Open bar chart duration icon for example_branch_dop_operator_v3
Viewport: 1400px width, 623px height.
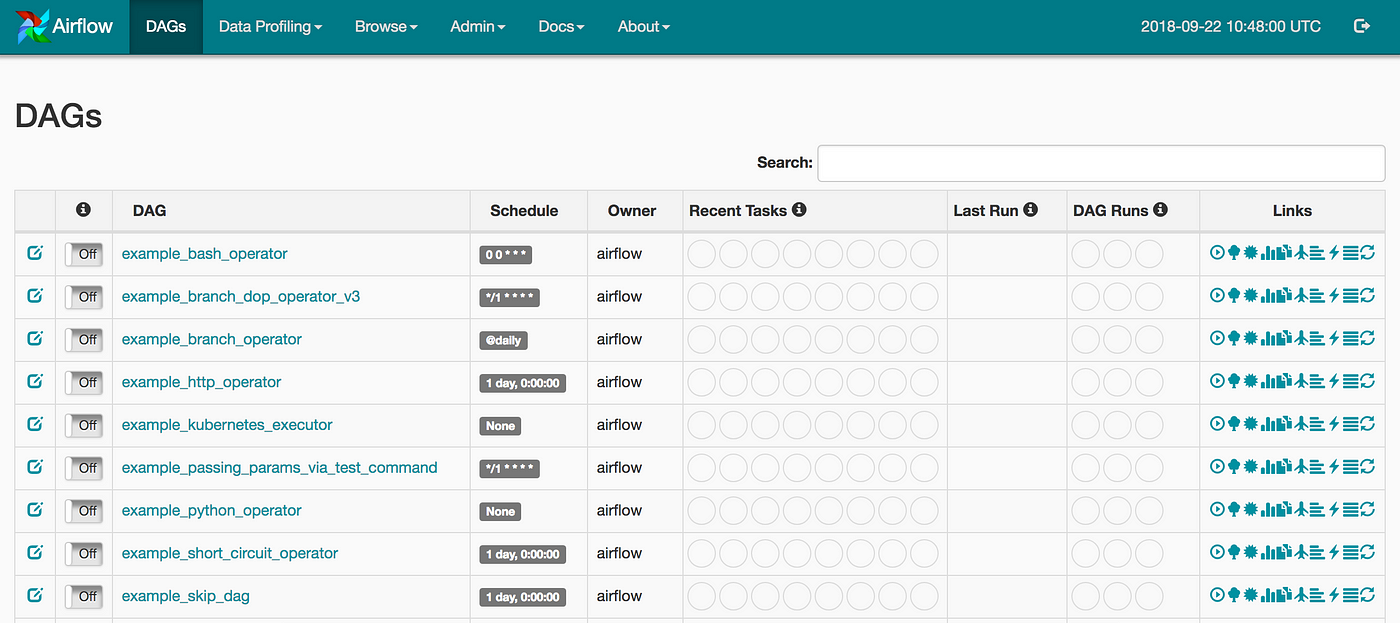pos(1268,296)
